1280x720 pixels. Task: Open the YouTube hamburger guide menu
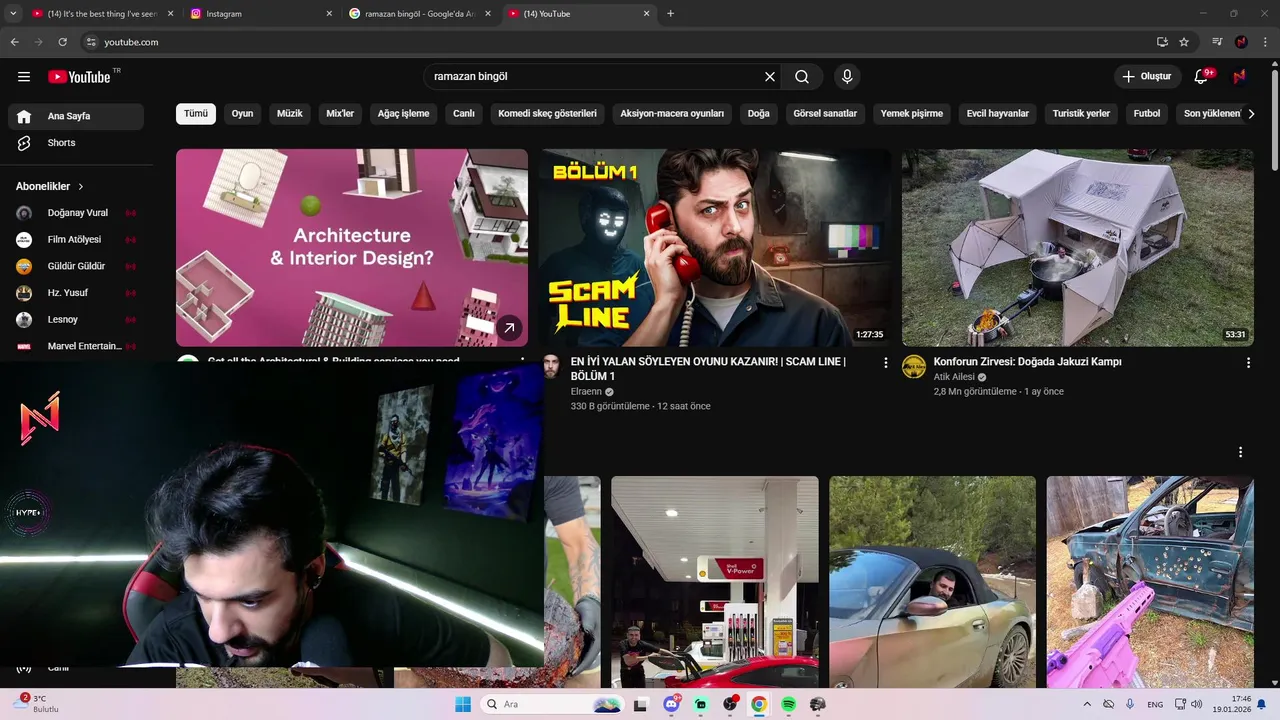tap(24, 77)
